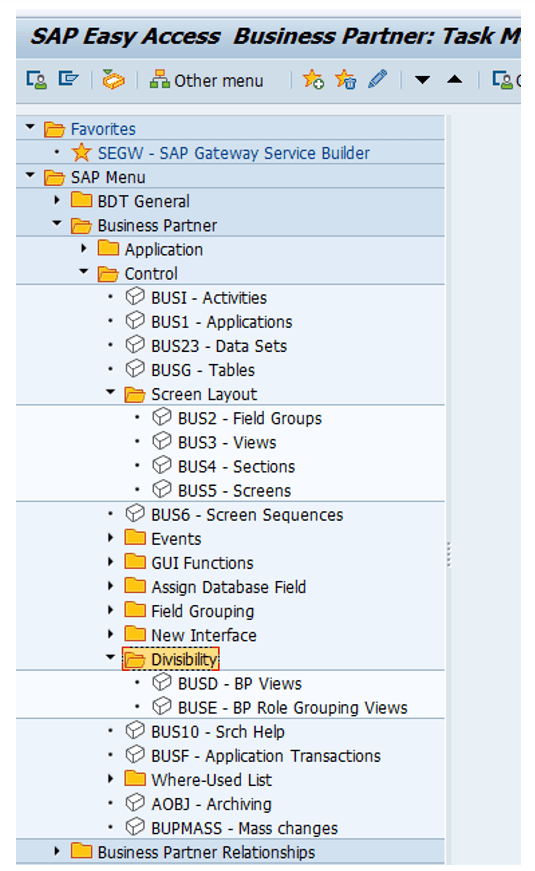Collapse the Business Partner folder
Screen dimensions: 535x871
tap(57, 224)
